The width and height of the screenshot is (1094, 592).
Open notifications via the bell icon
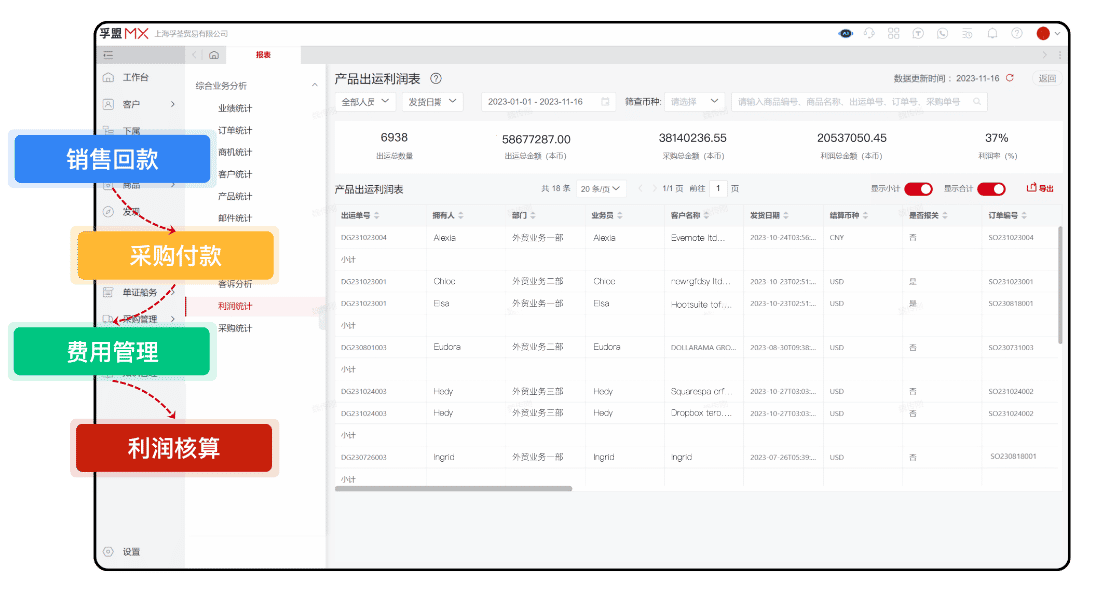[x=990, y=33]
